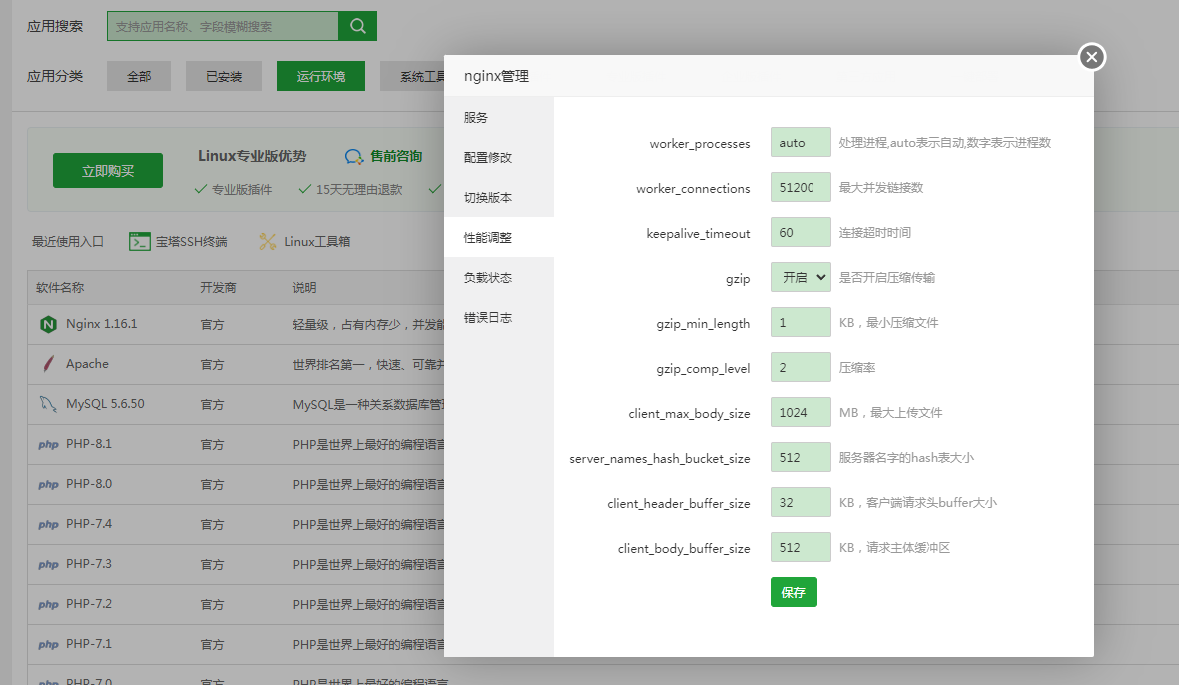Edit the worker_processes field
The height and width of the screenshot is (685, 1179).
point(800,142)
